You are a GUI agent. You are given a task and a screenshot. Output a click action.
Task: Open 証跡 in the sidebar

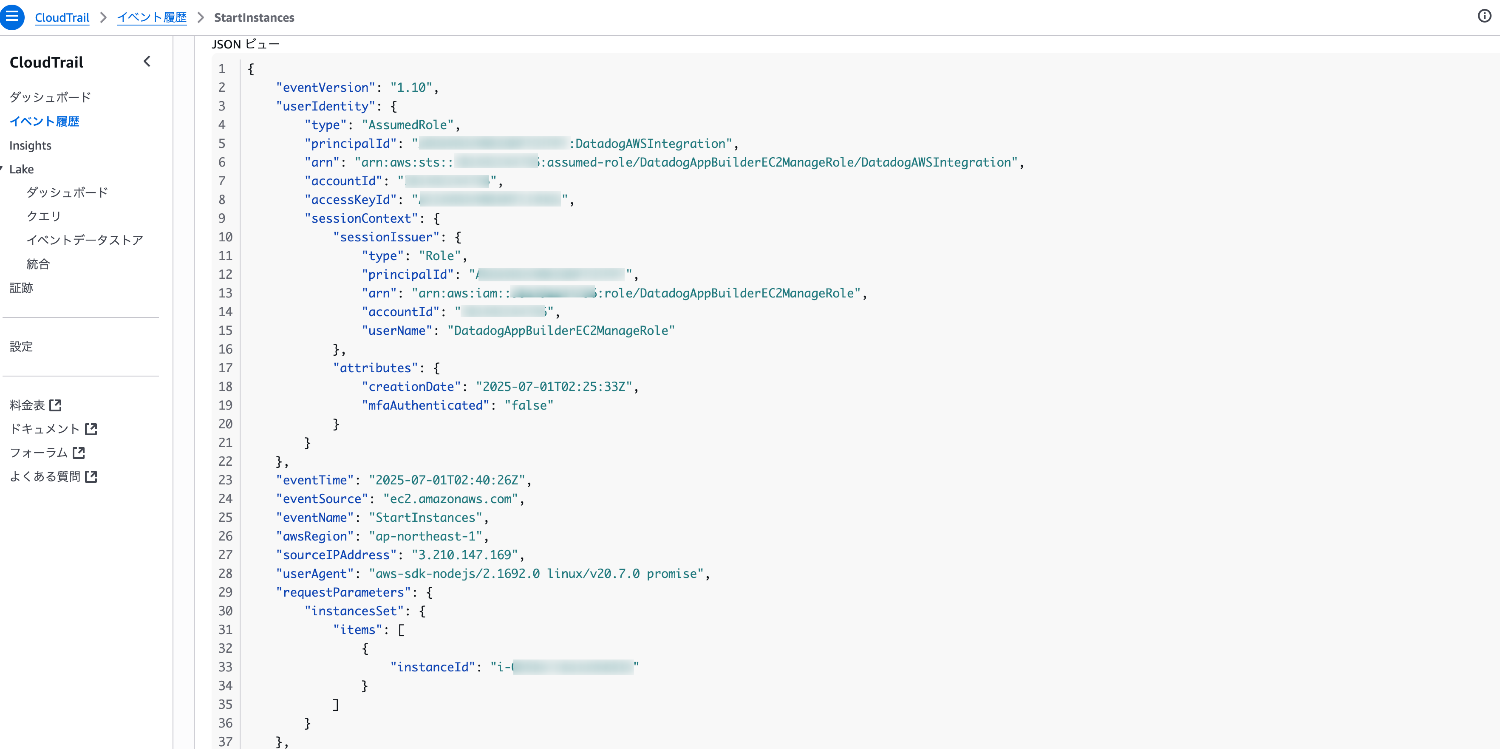[x=21, y=288]
